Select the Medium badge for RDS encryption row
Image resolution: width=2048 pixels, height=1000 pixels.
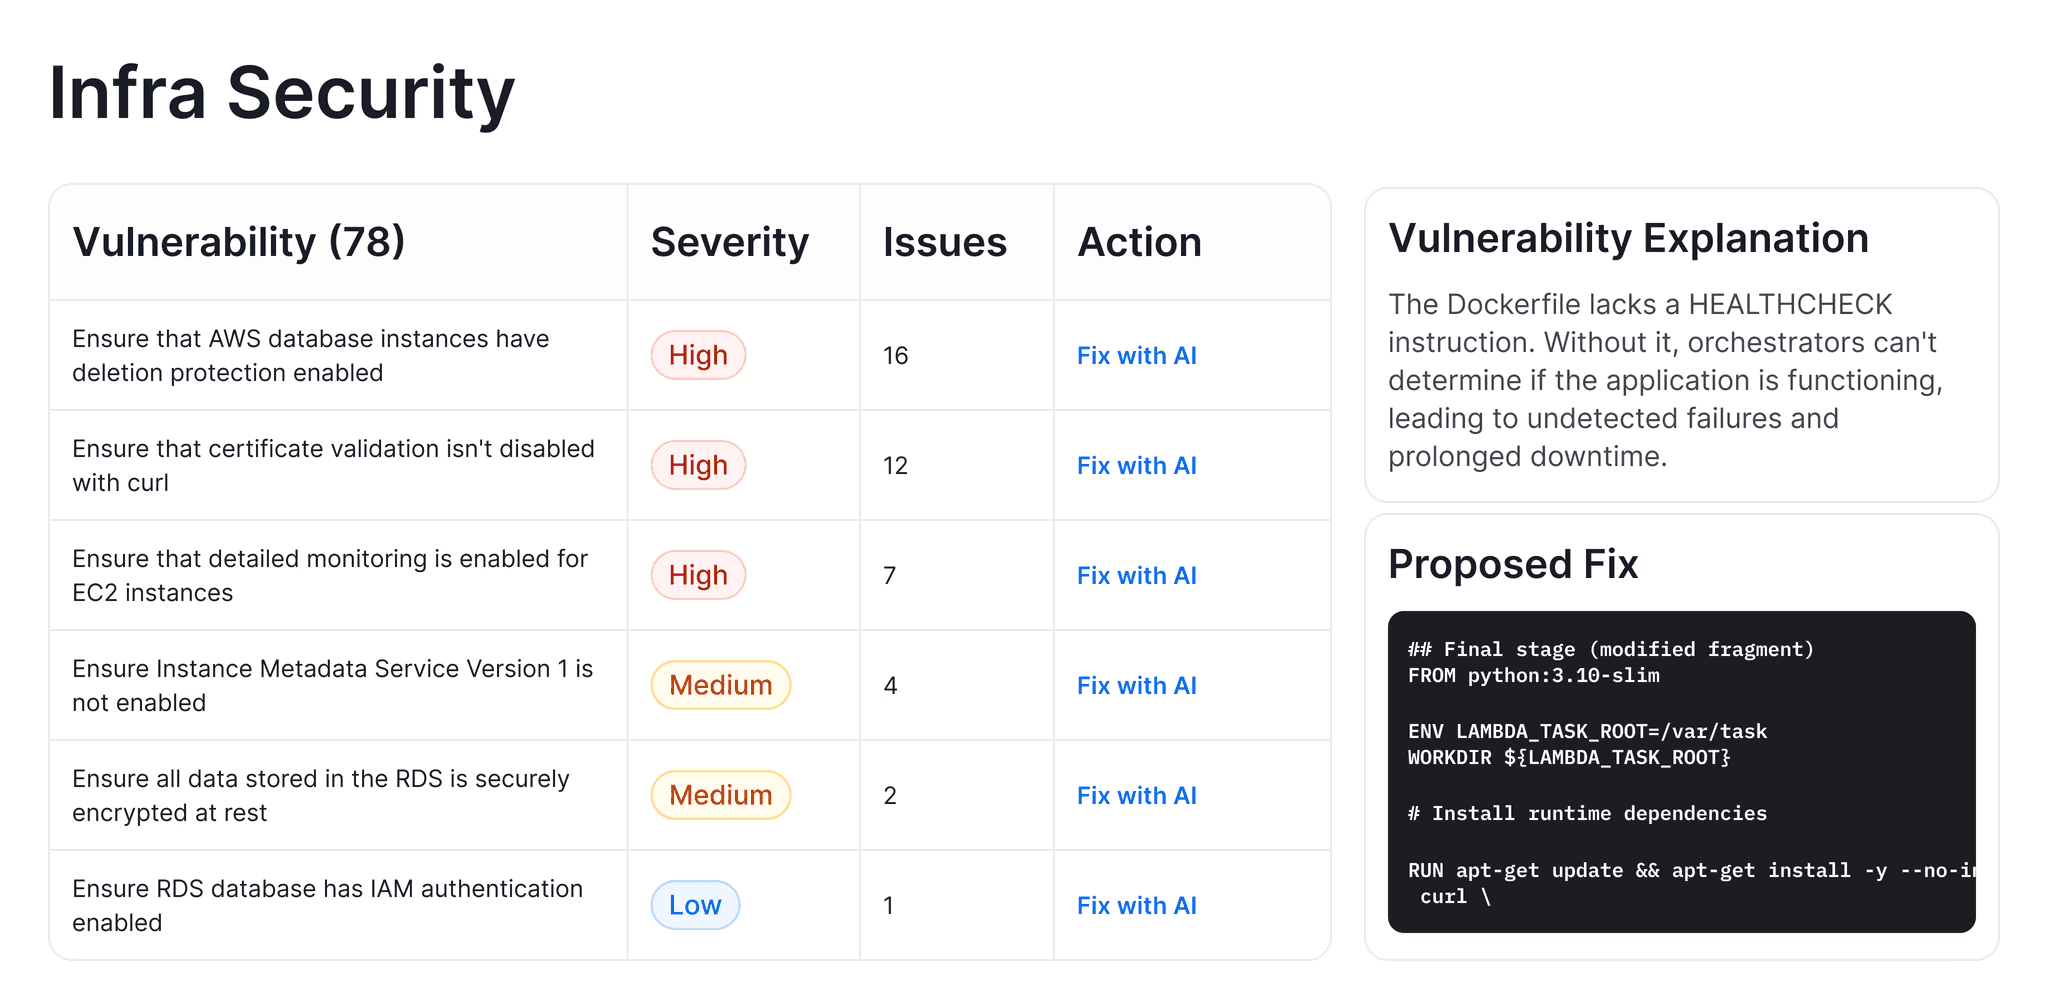tap(720, 795)
